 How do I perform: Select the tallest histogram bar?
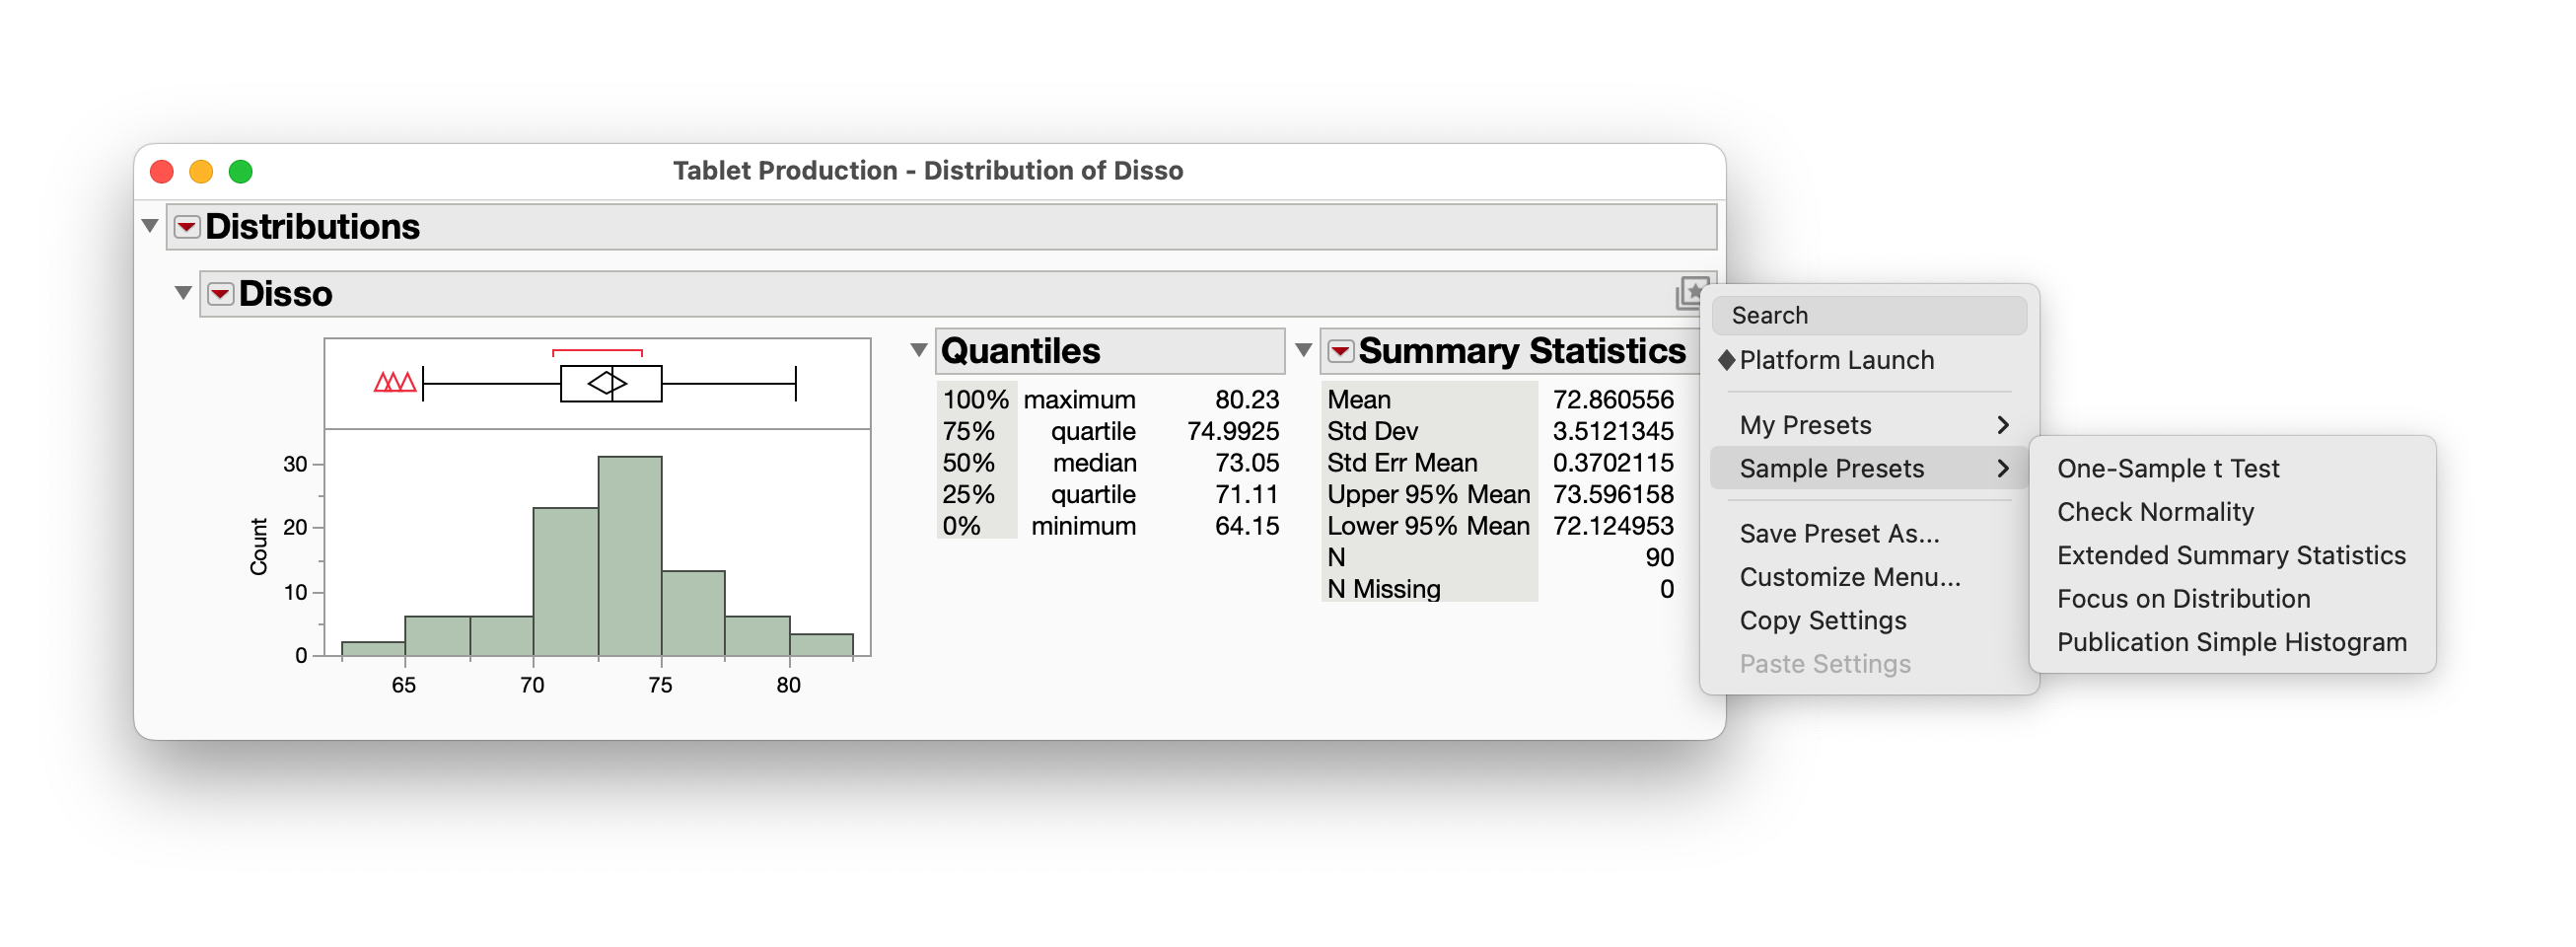(x=629, y=555)
